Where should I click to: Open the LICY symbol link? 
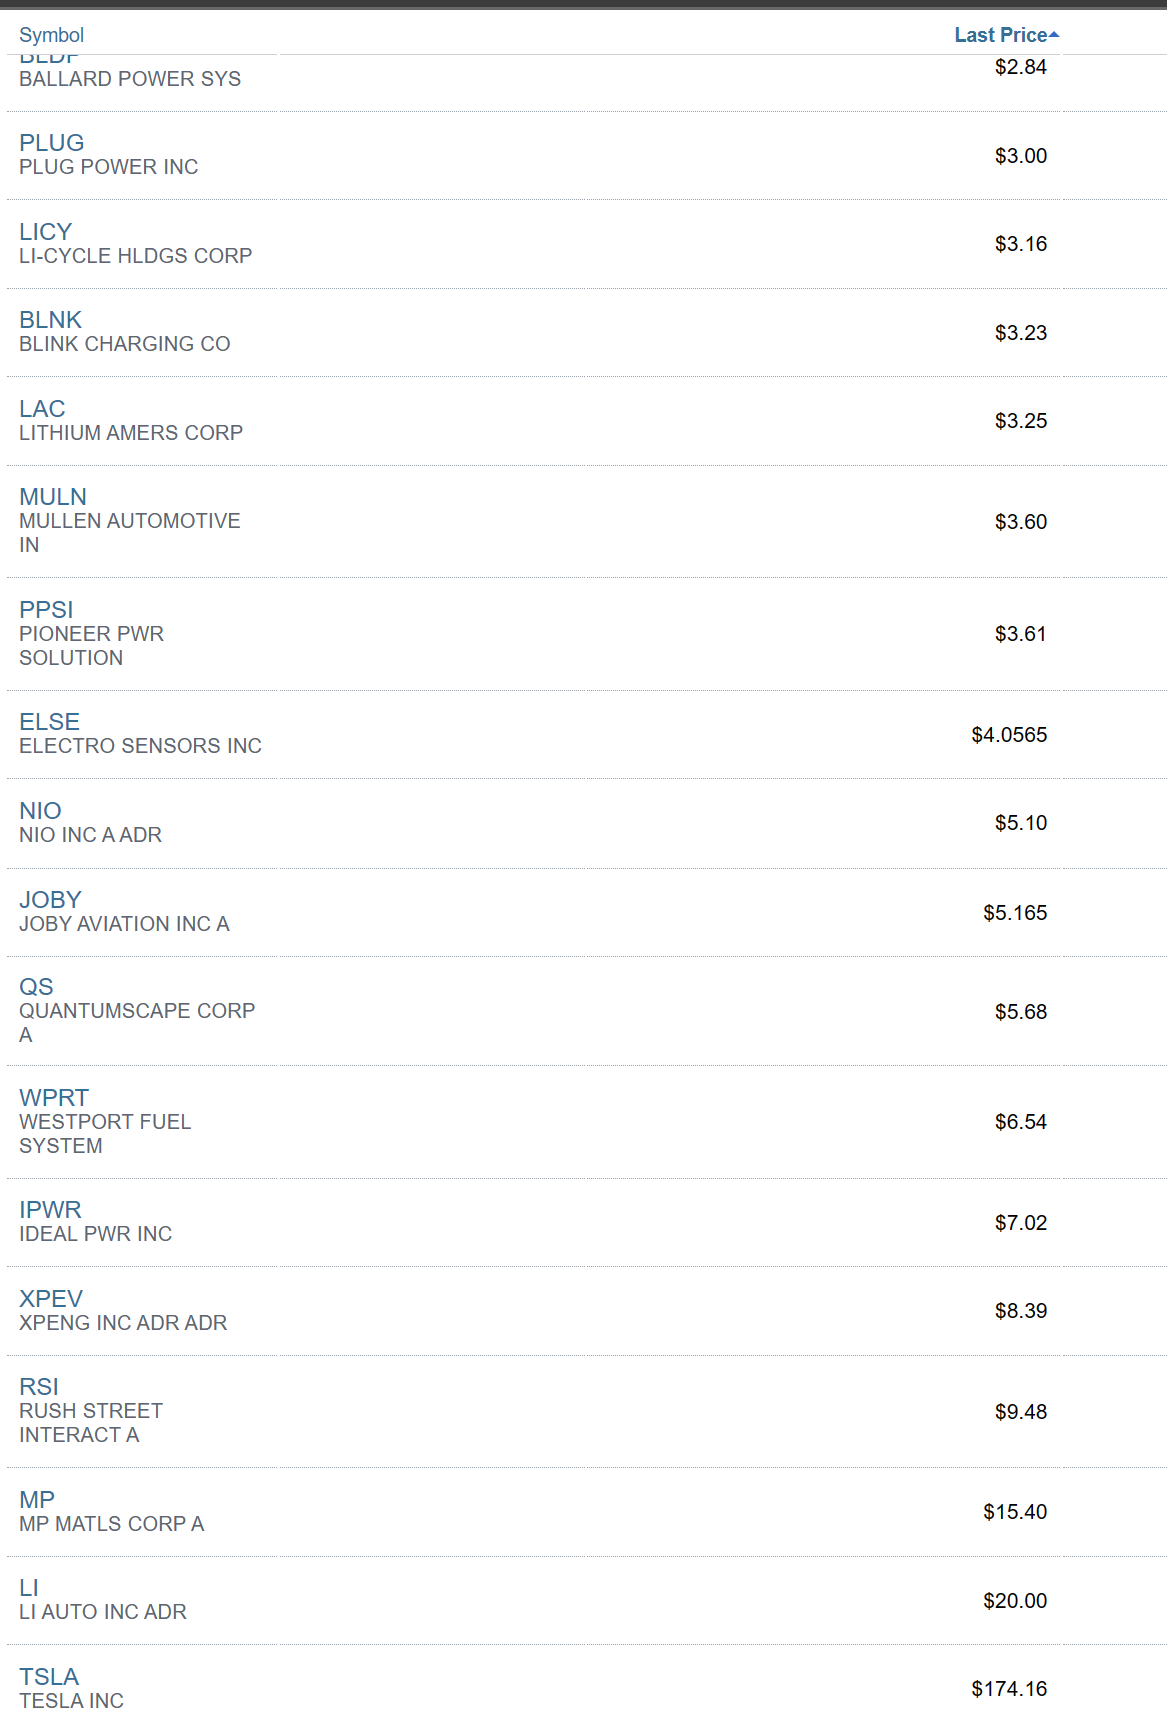click(45, 232)
